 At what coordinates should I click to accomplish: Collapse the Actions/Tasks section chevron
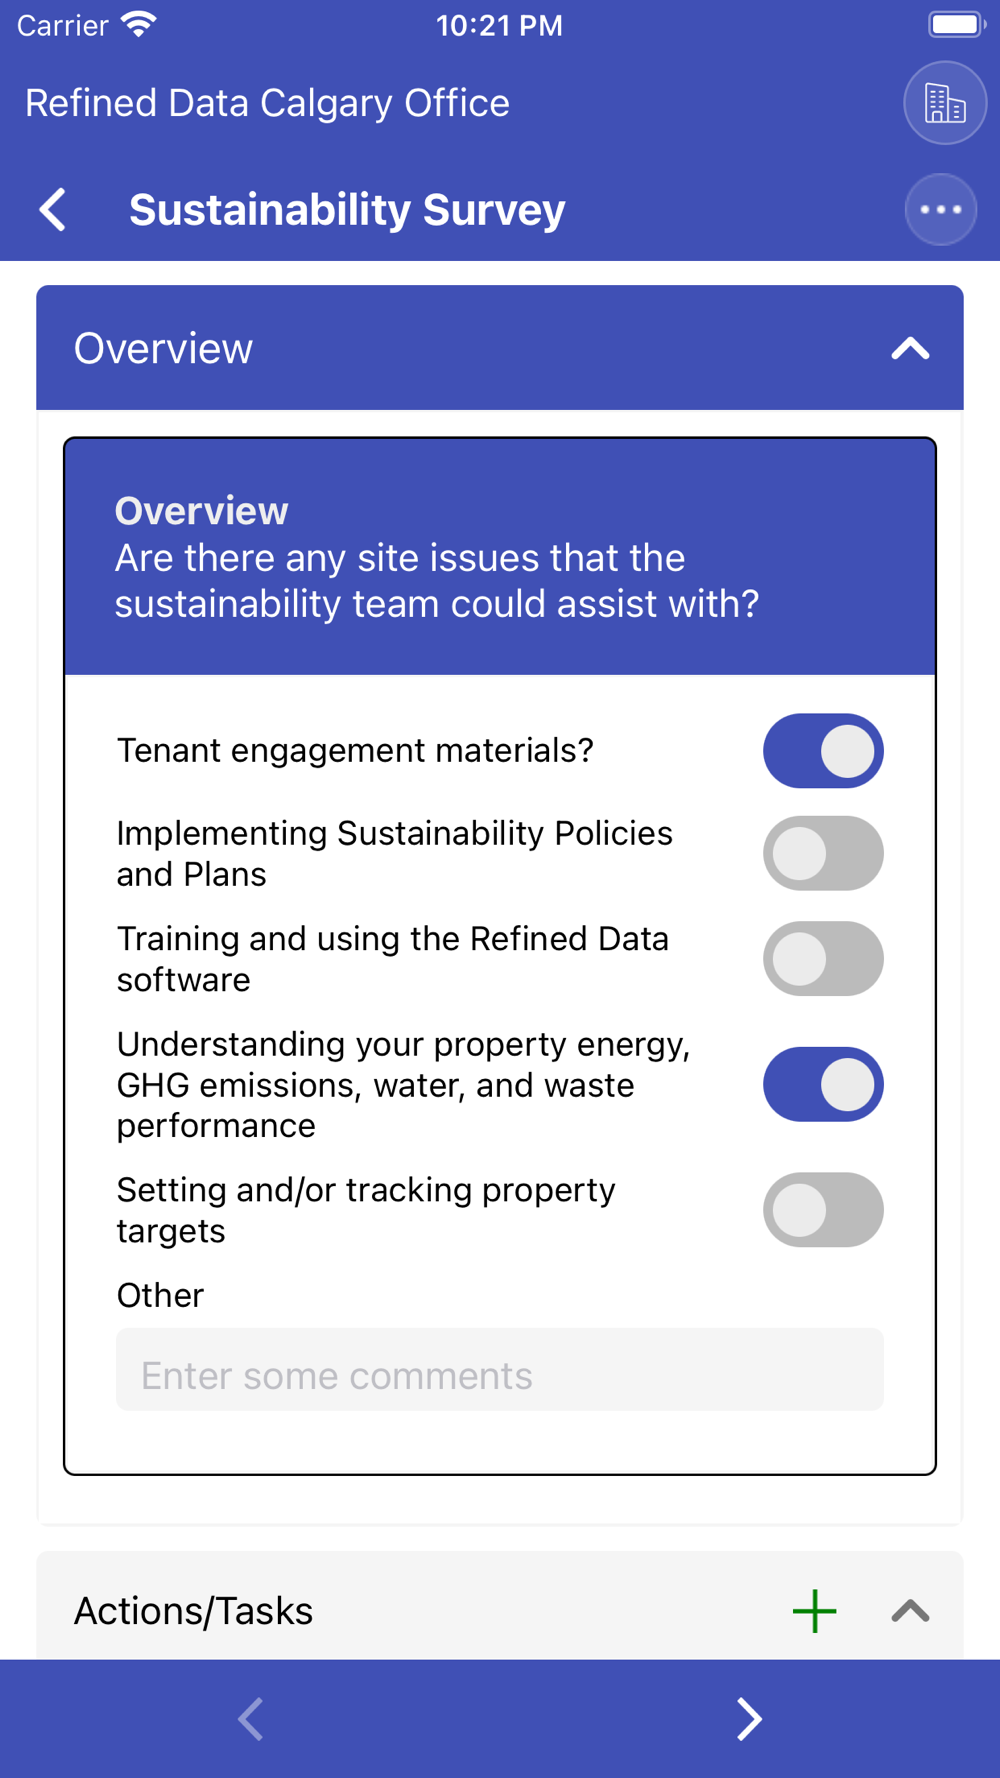910,1611
